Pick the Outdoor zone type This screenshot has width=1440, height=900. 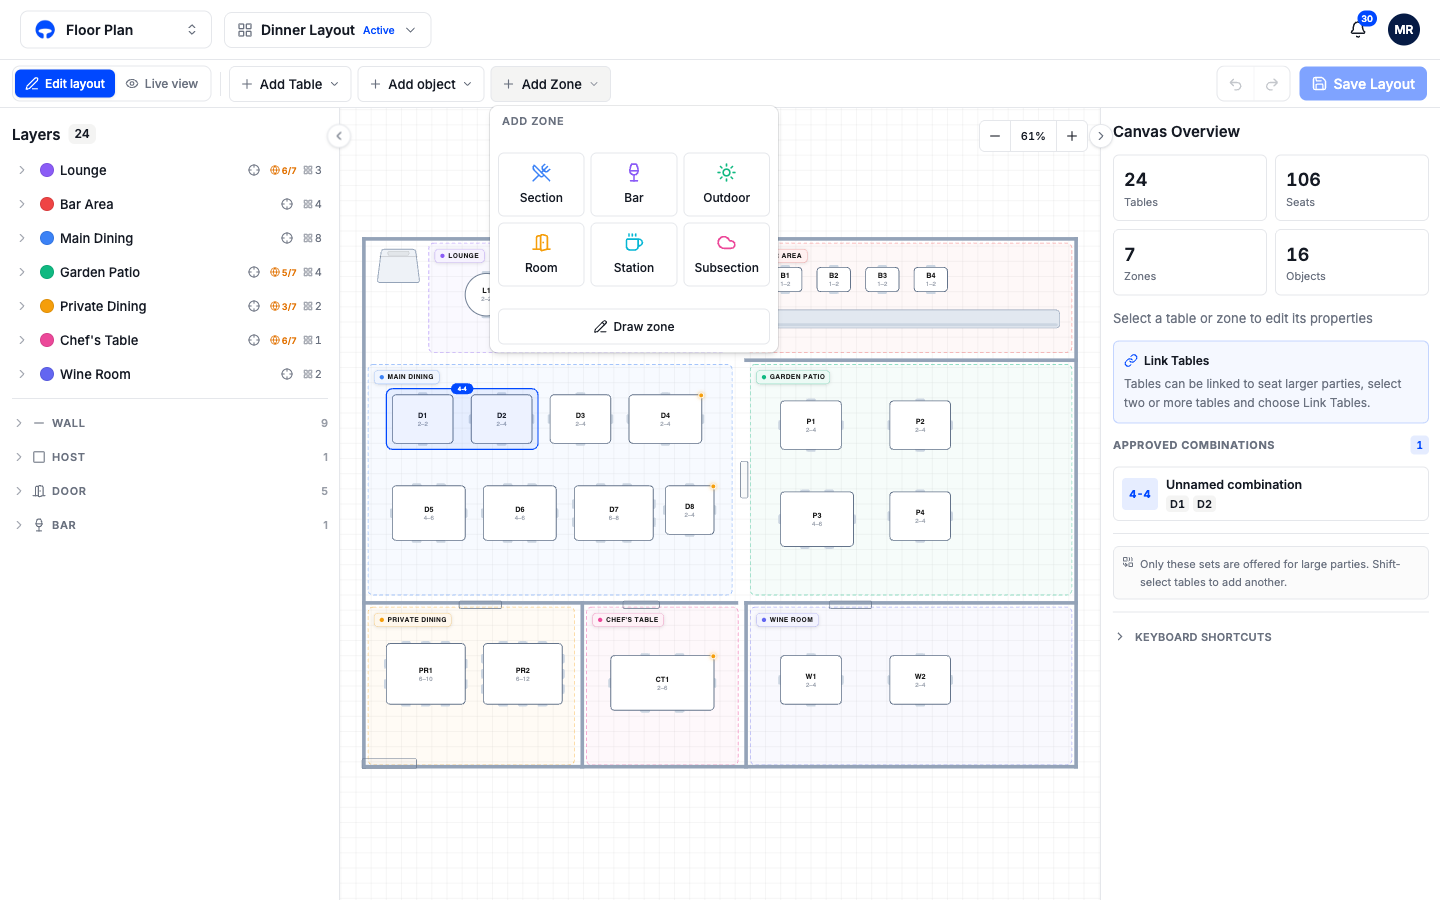(726, 184)
